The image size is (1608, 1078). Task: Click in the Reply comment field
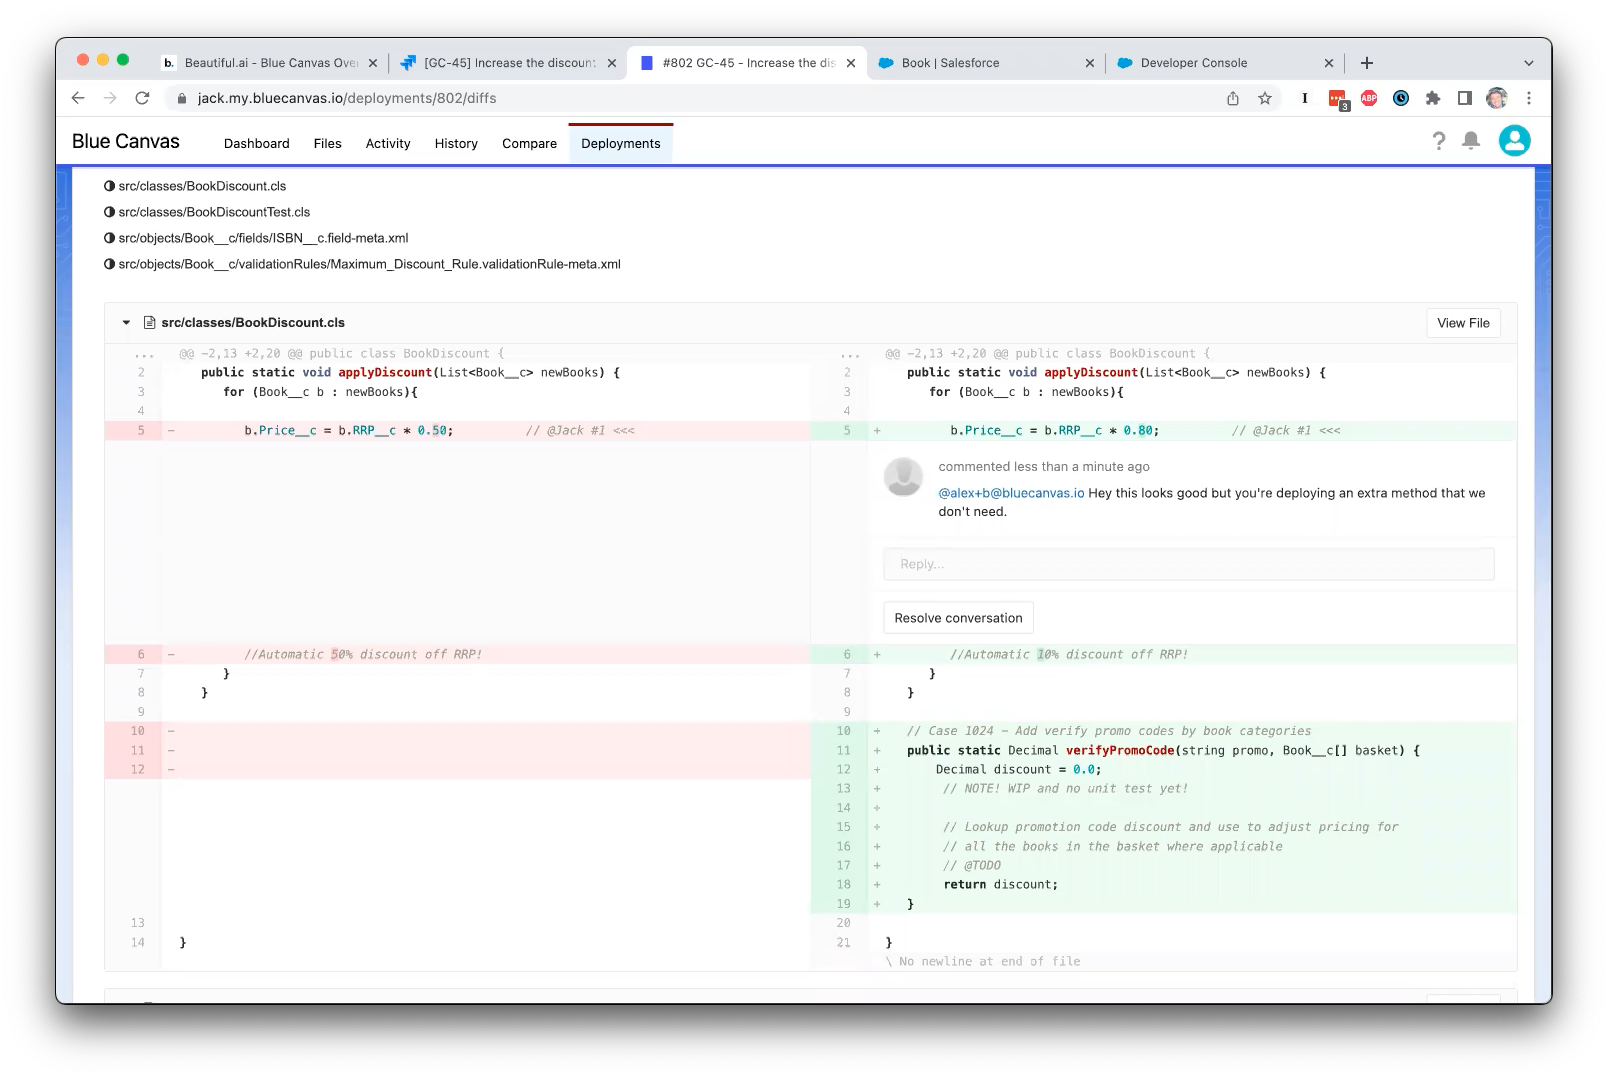click(1189, 564)
